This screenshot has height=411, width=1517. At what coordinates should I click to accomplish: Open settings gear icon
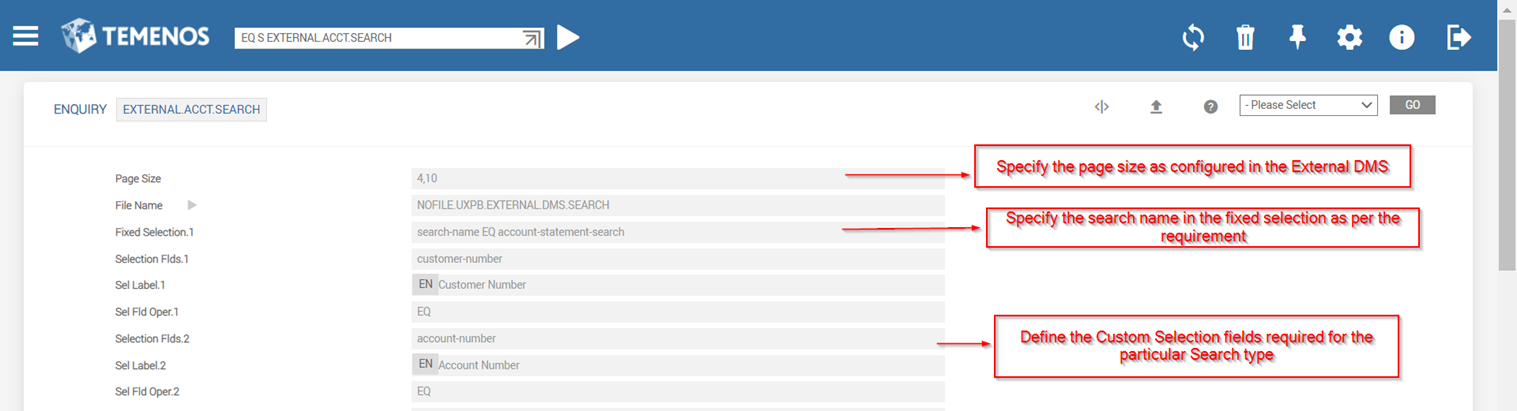tap(1349, 38)
